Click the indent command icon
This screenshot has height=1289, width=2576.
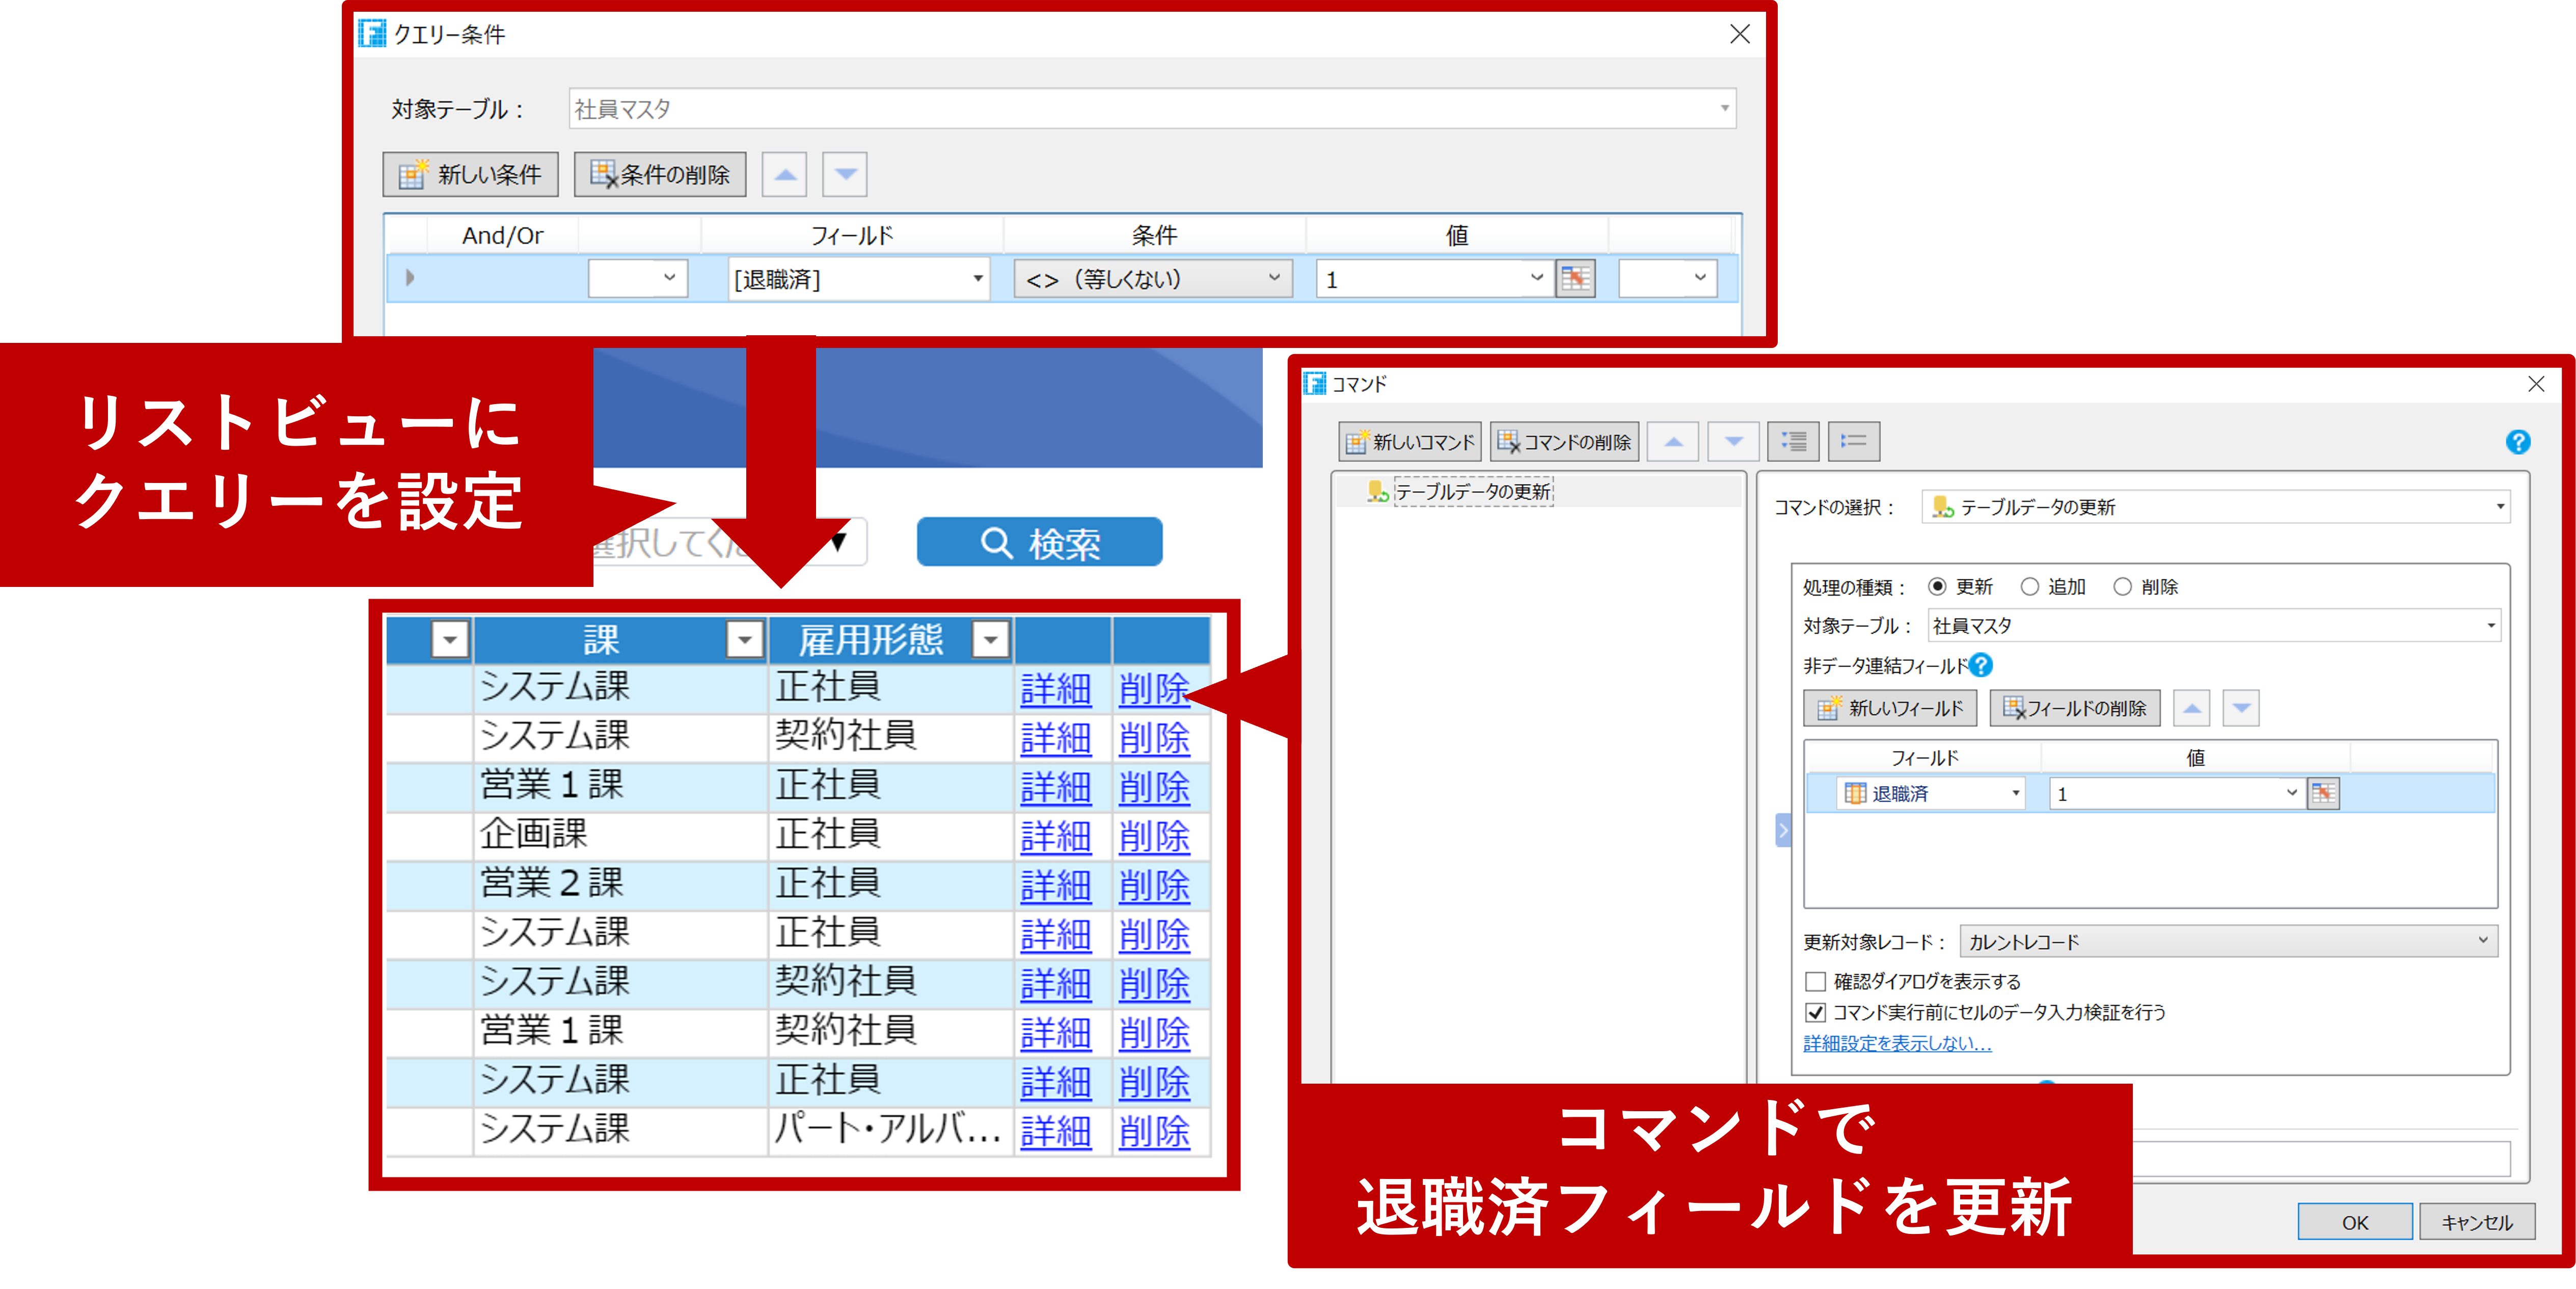point(1793,441)
